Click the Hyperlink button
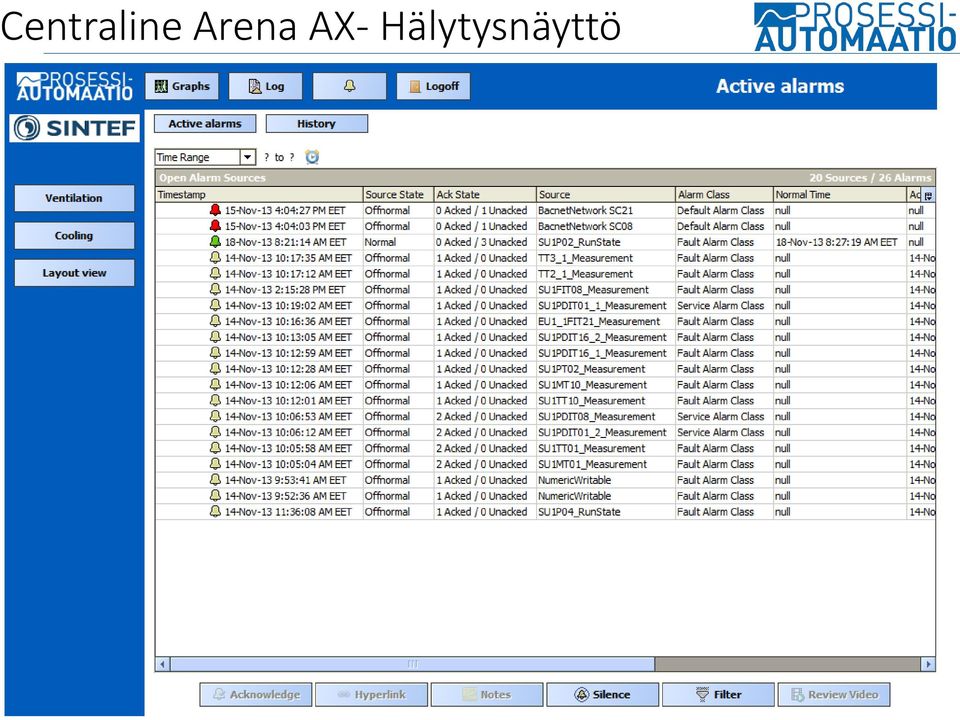The image size is (960, 720). click(372, 695)
